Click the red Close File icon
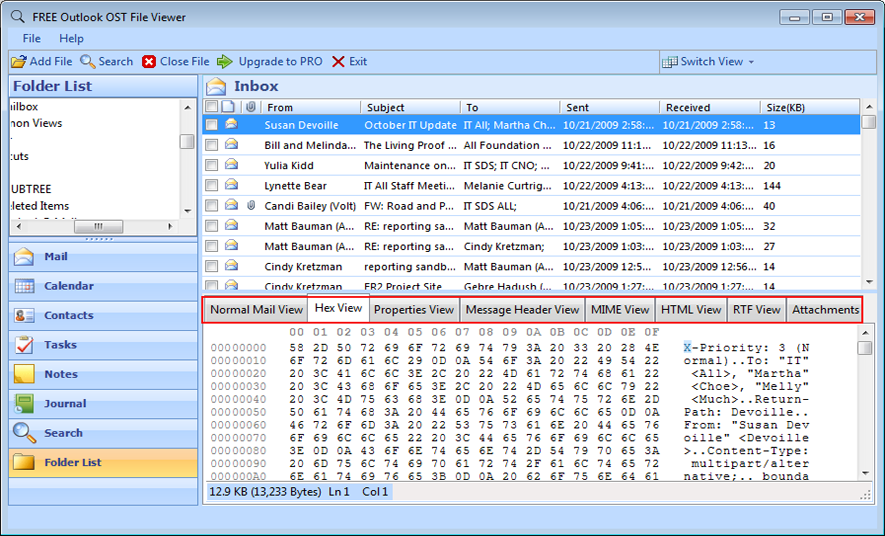Screen dimensions: 885x536 [148, 61]
